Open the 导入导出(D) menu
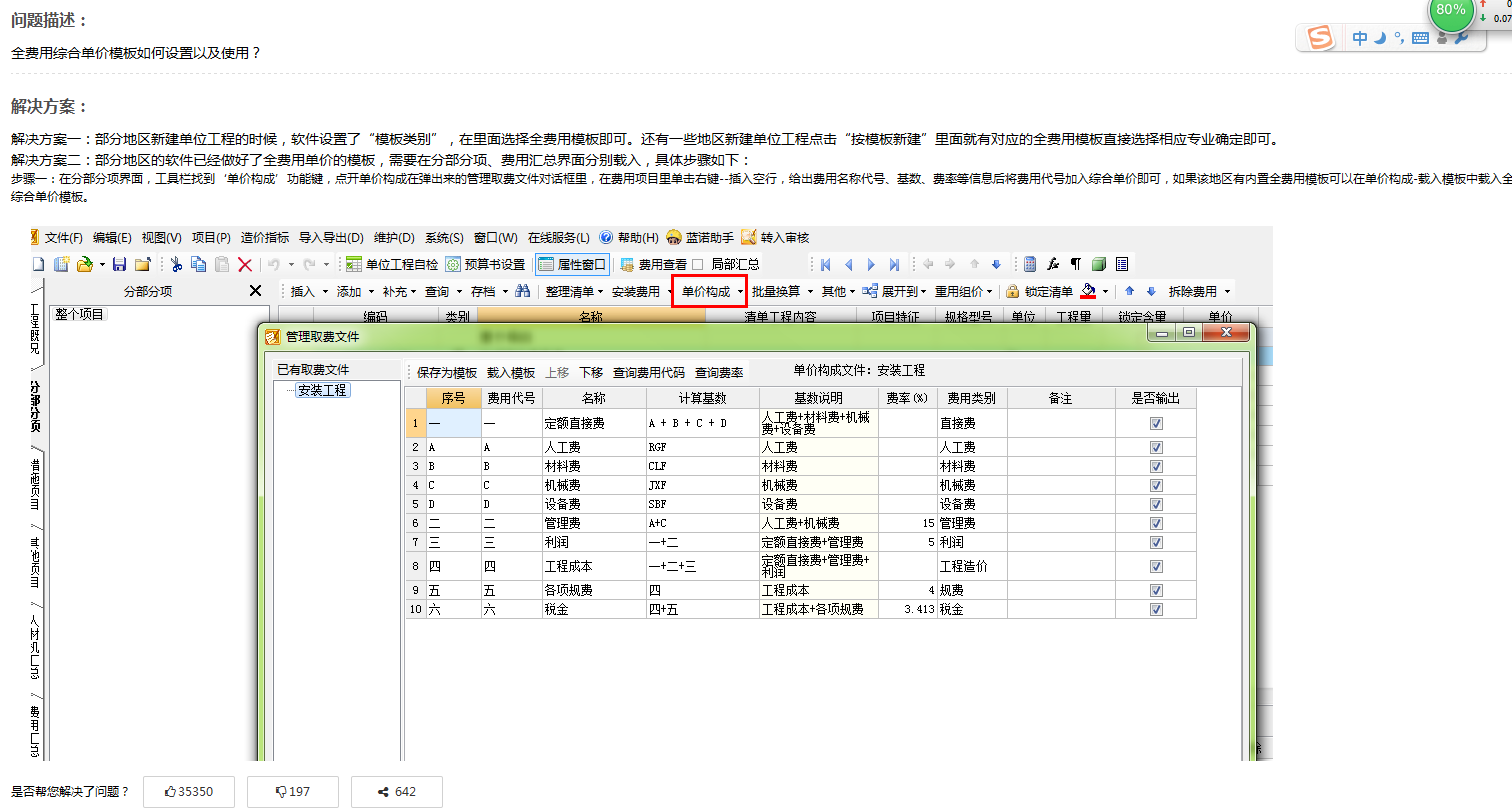 331,238
